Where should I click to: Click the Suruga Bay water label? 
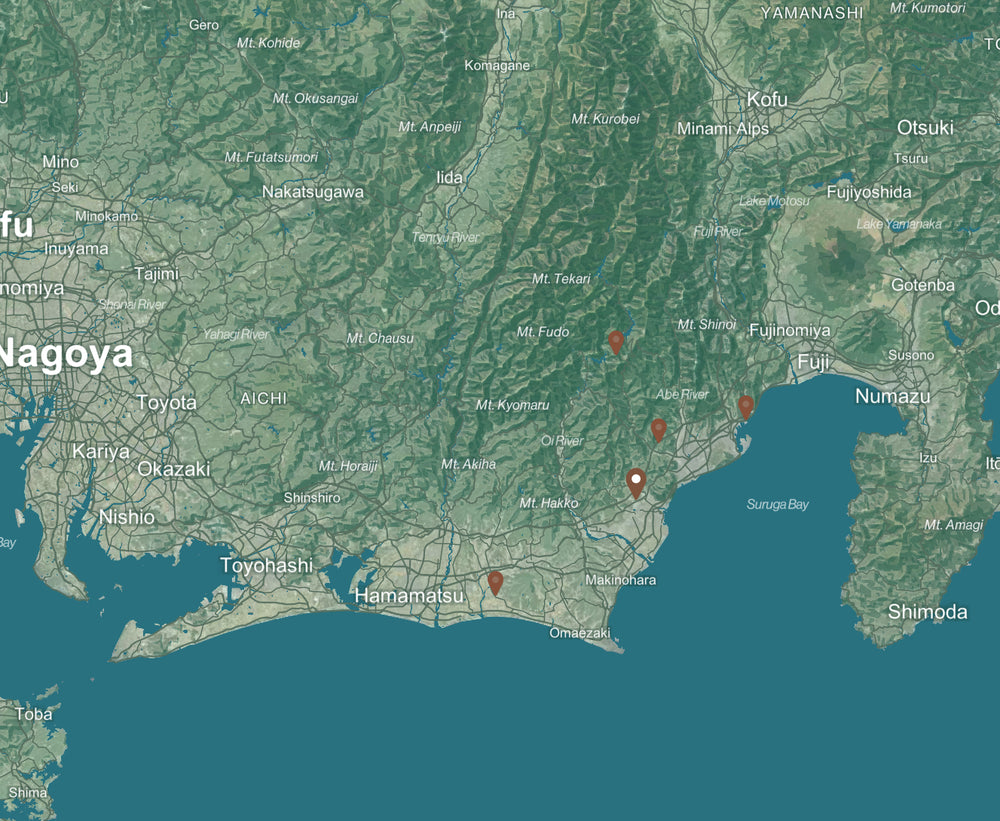[x=777, y=504]
